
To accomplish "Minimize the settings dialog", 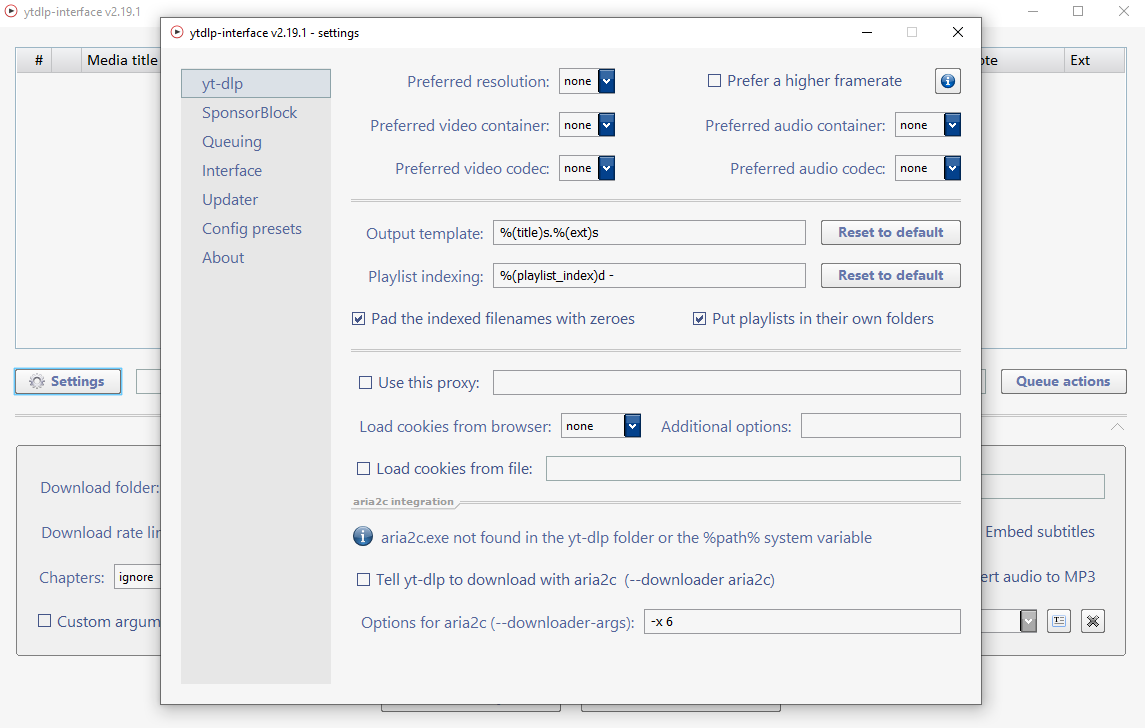I will pyautogui.click(x=867, y=32).
